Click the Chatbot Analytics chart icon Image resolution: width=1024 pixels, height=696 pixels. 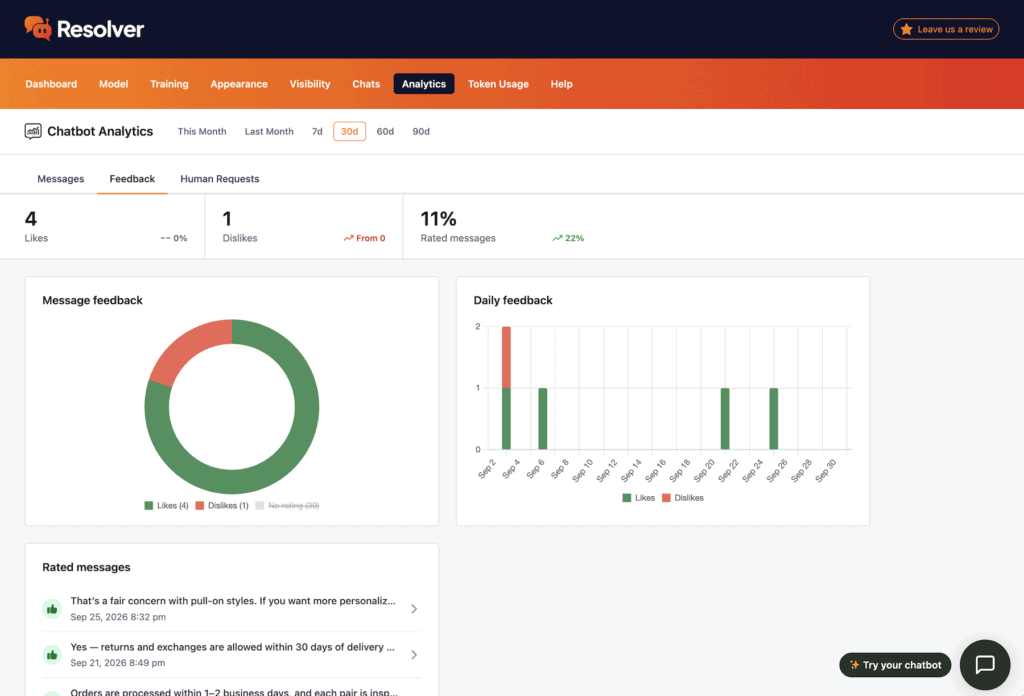tap(33, 131)
